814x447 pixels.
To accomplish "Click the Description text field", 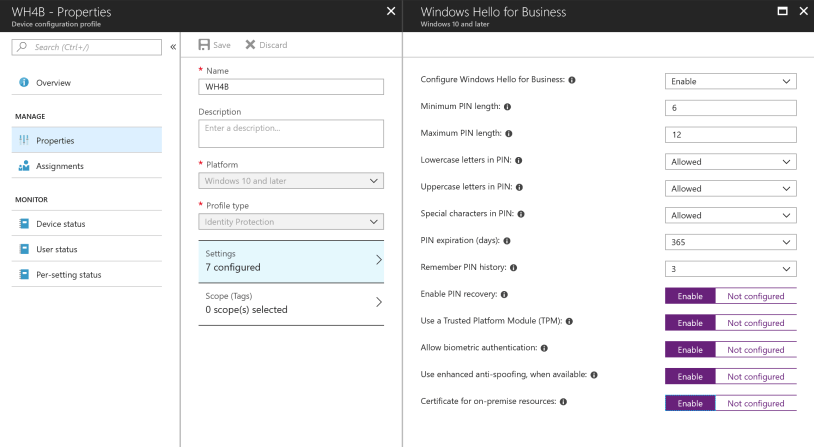I will 291,133.
